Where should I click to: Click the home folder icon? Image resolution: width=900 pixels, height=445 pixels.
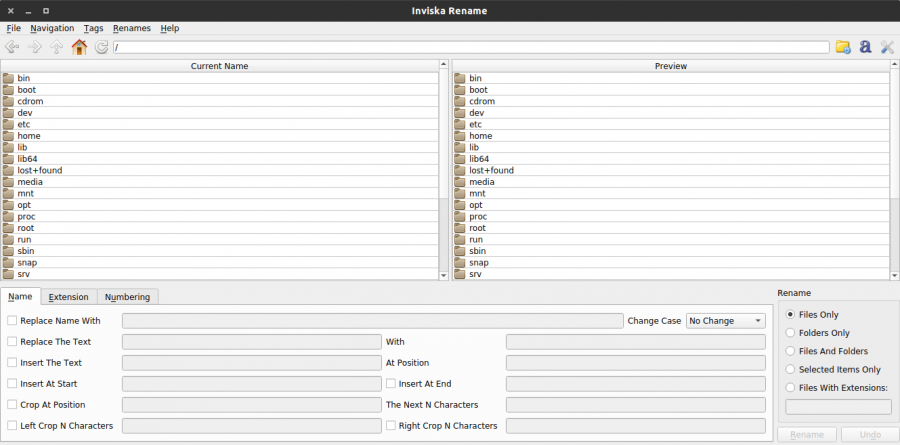pos(79,47)
